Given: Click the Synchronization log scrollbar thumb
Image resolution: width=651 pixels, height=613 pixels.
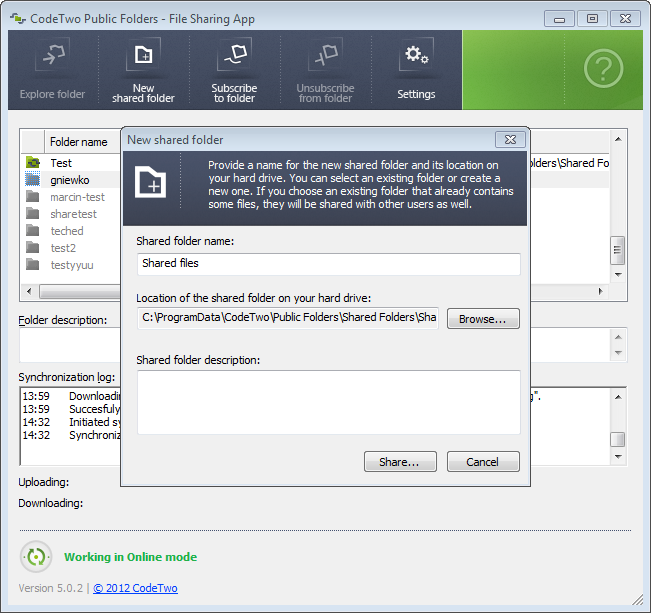Looking at the screenshot, I should [x=617, y=439].
